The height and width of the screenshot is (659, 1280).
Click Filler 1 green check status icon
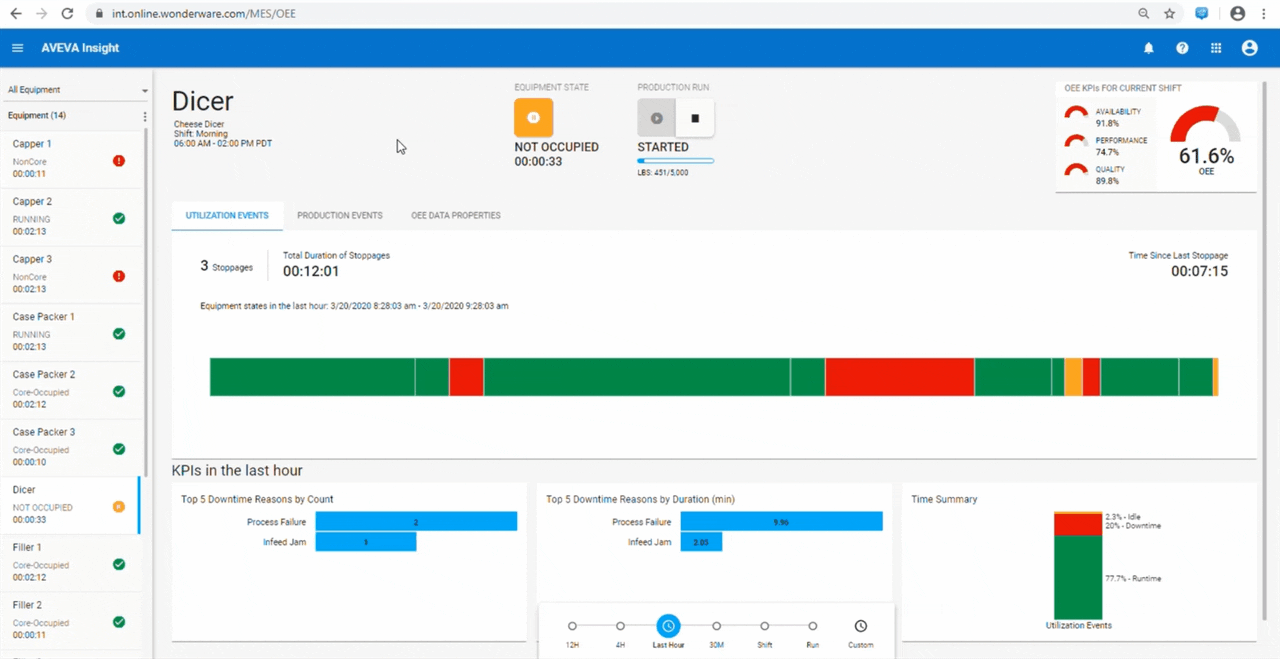119,565
